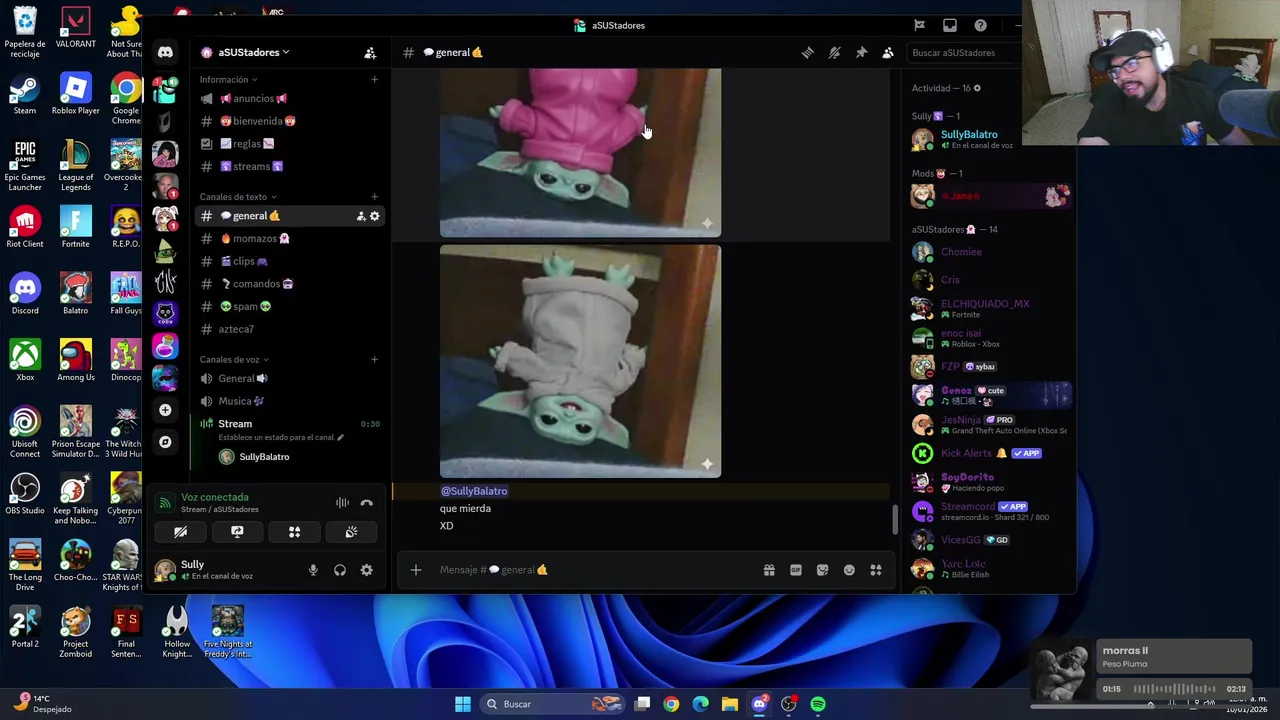Screen dimensions: 1280x720
Task: Invite people with server header invite icon
Action: 370,52
